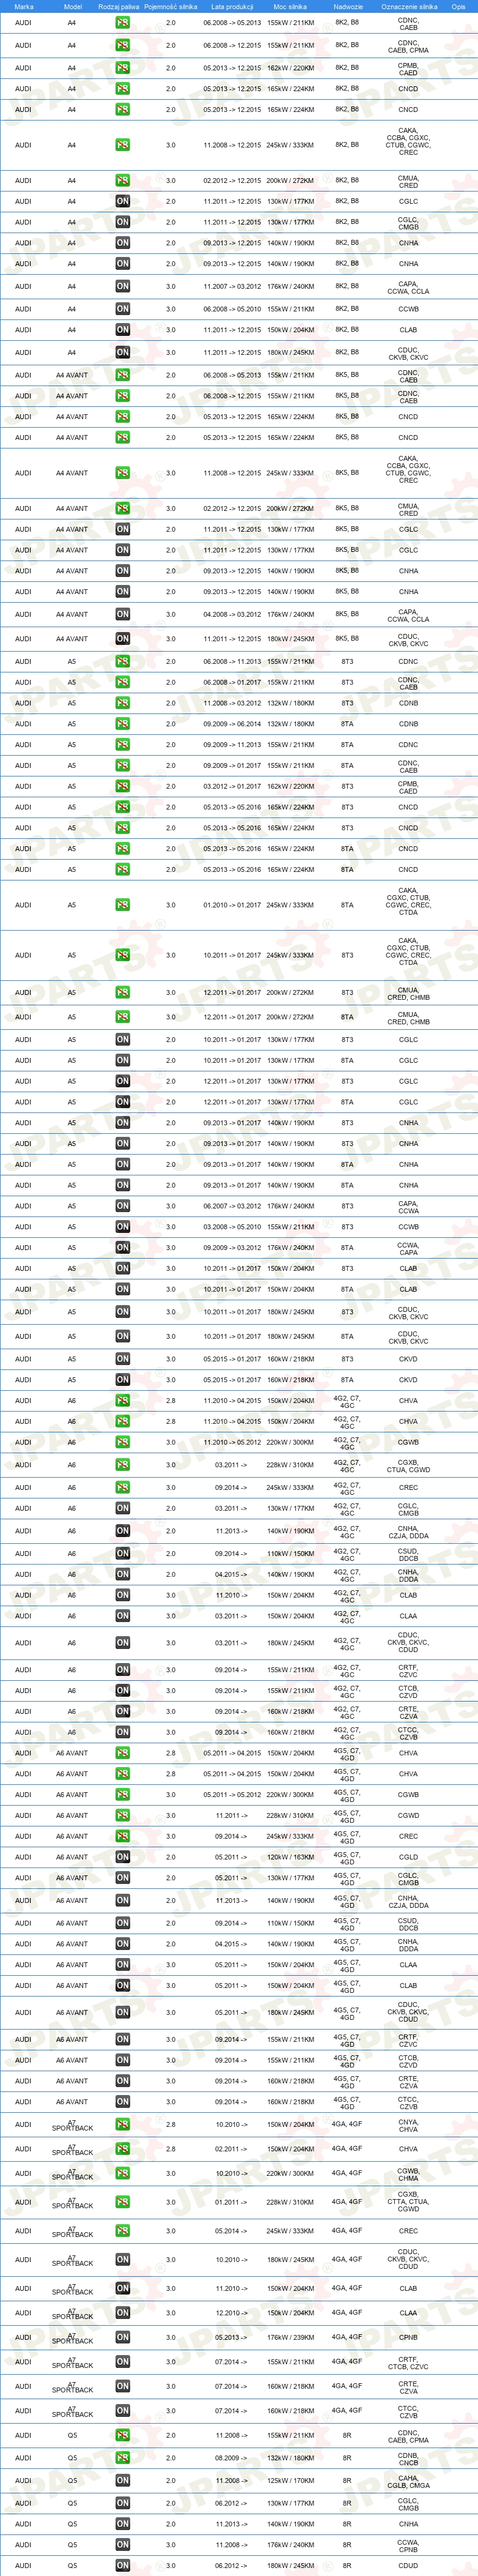478x2576 pixels.
Task: Click PB icon in A5 row dated 09.2009 -> 06.2014
Action: [122, 724]
